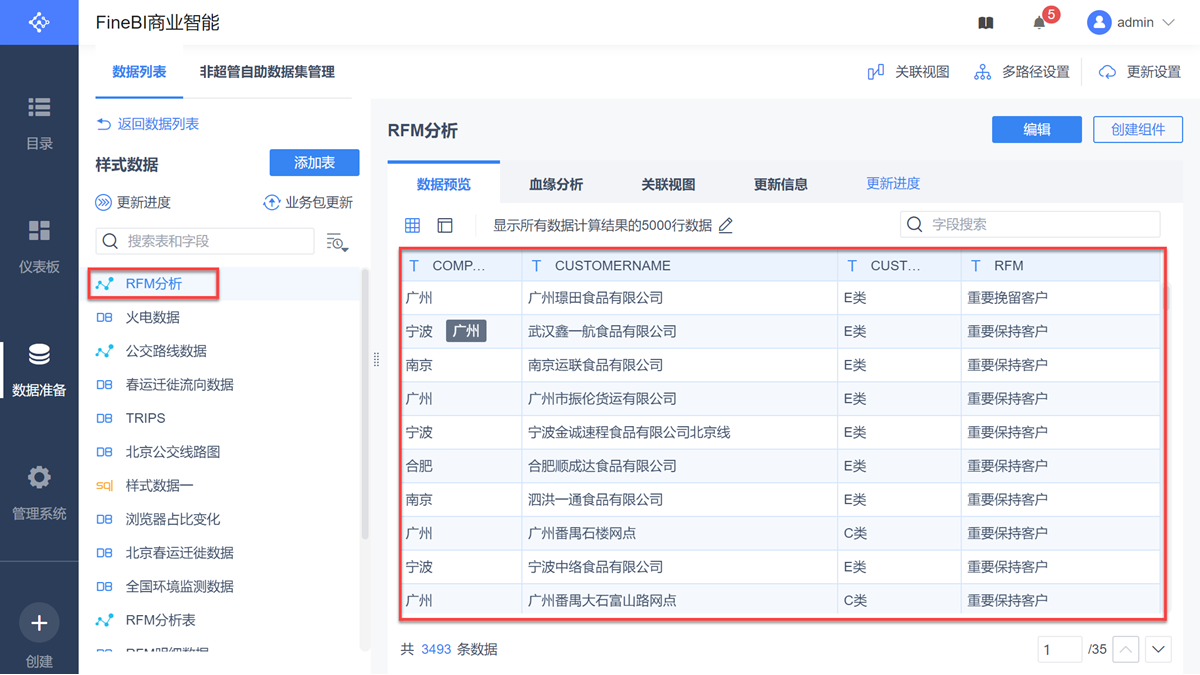Open 数据准备 in the left sidebar
Viewport: 1200px width, 675px height.
pyautogui.click(x=39, y=370)
